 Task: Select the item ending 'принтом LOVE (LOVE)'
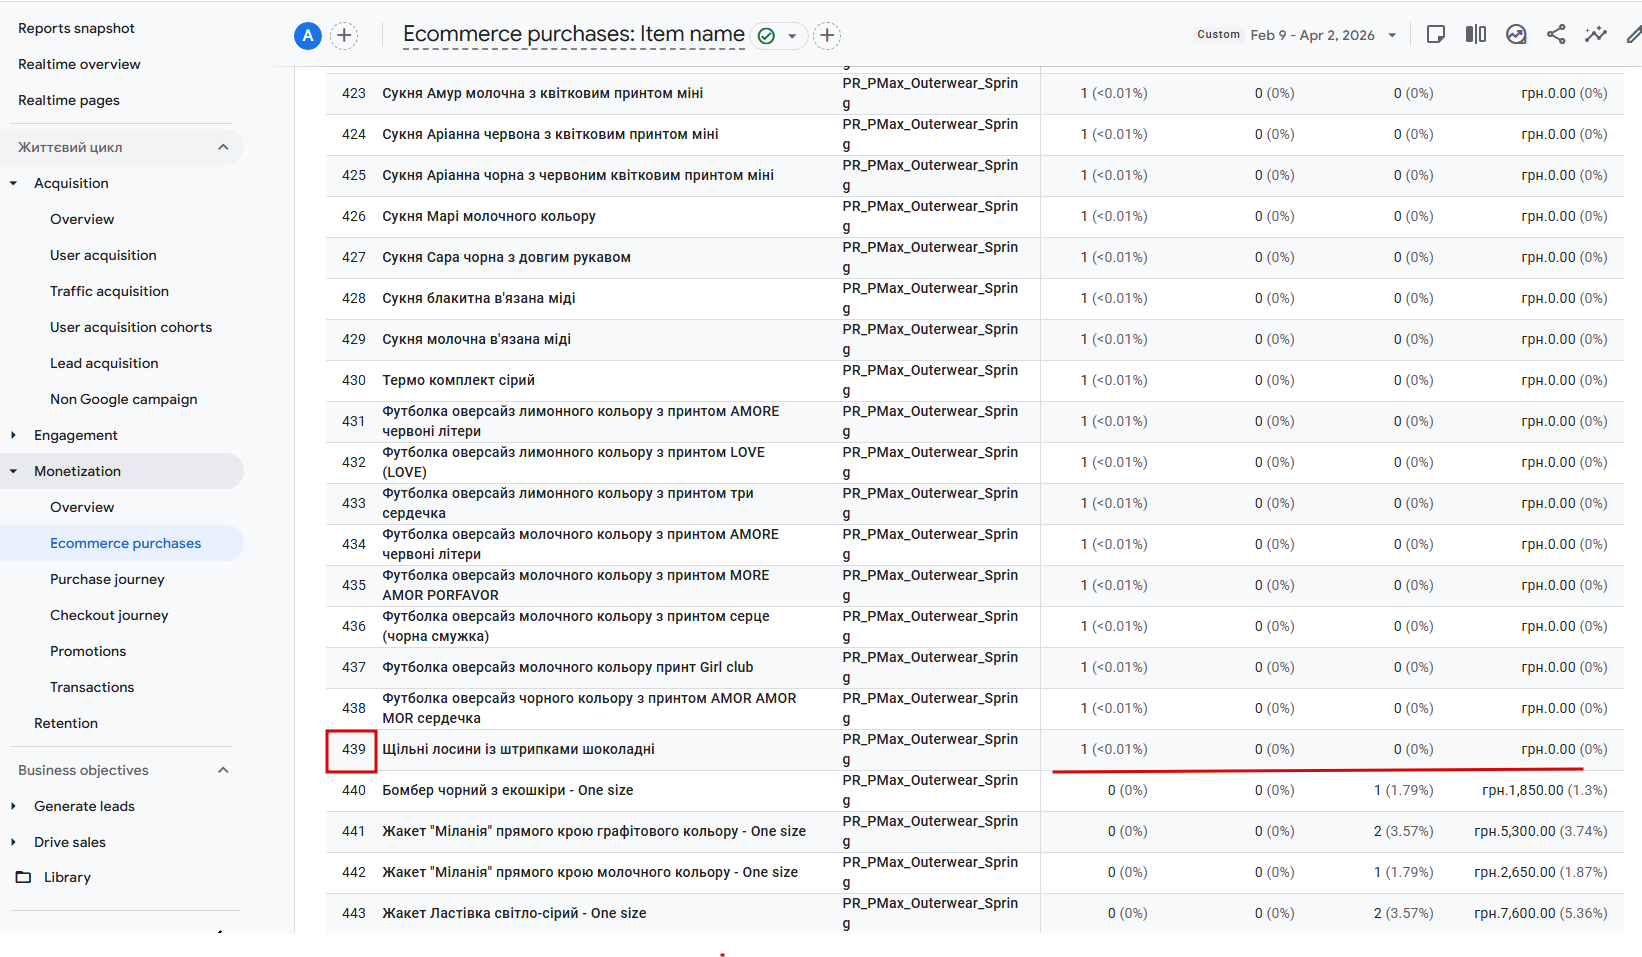click(573, 462)
